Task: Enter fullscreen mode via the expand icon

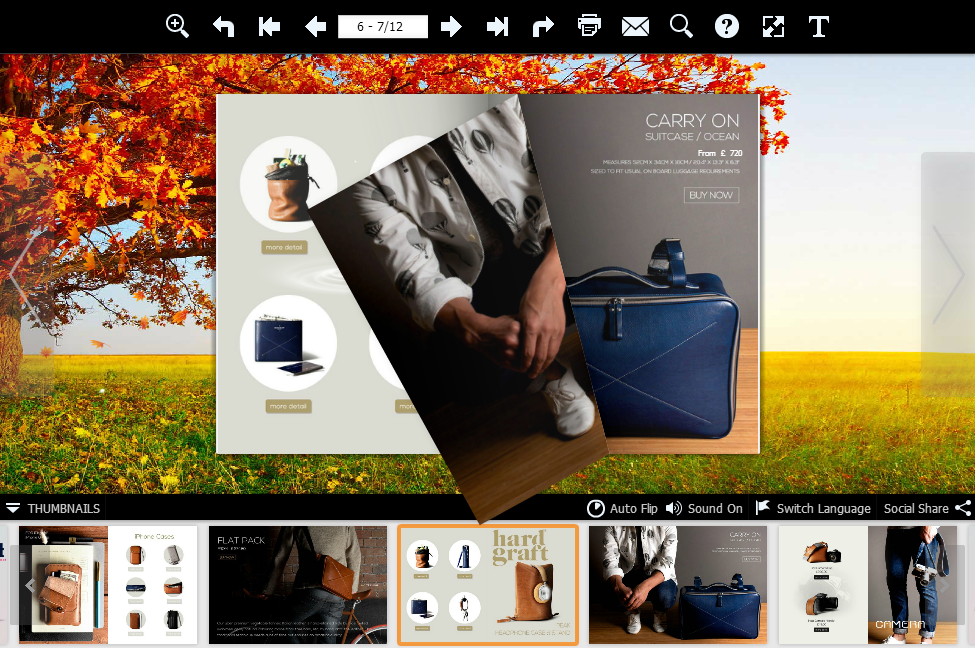Action: click(x=772, y=26)
